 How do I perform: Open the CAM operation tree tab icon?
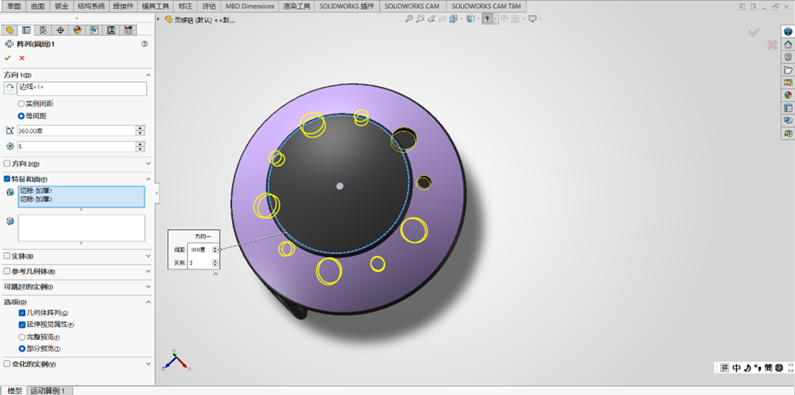(111, 30)
